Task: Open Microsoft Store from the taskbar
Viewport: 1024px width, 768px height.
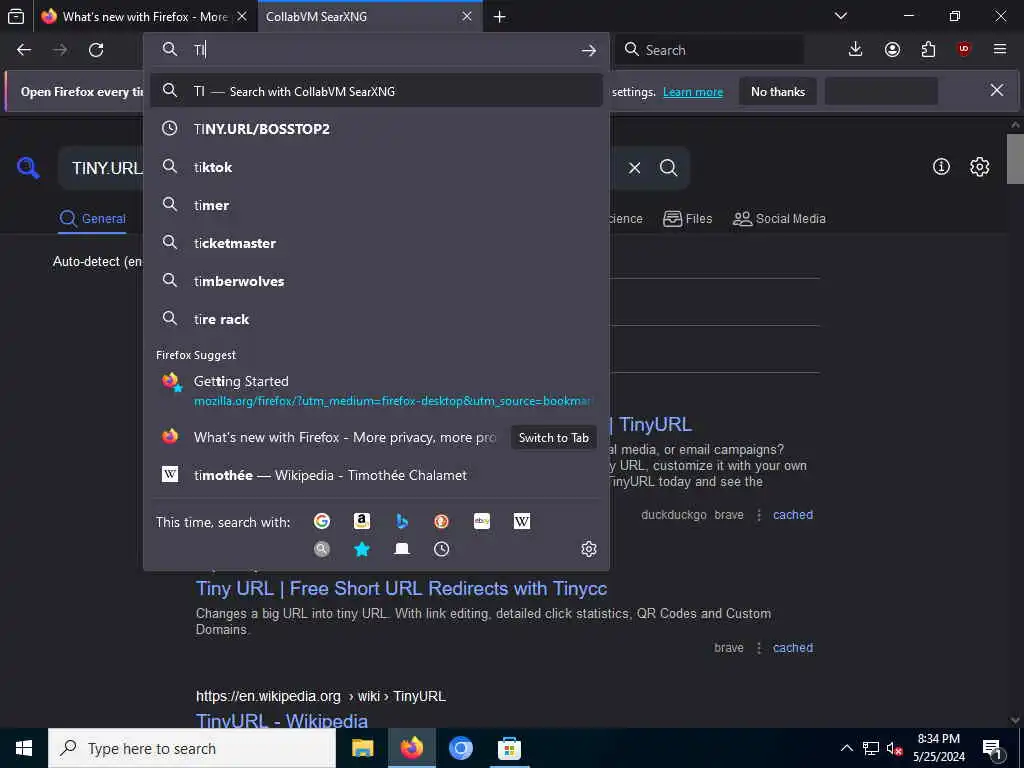Action: 509,748
